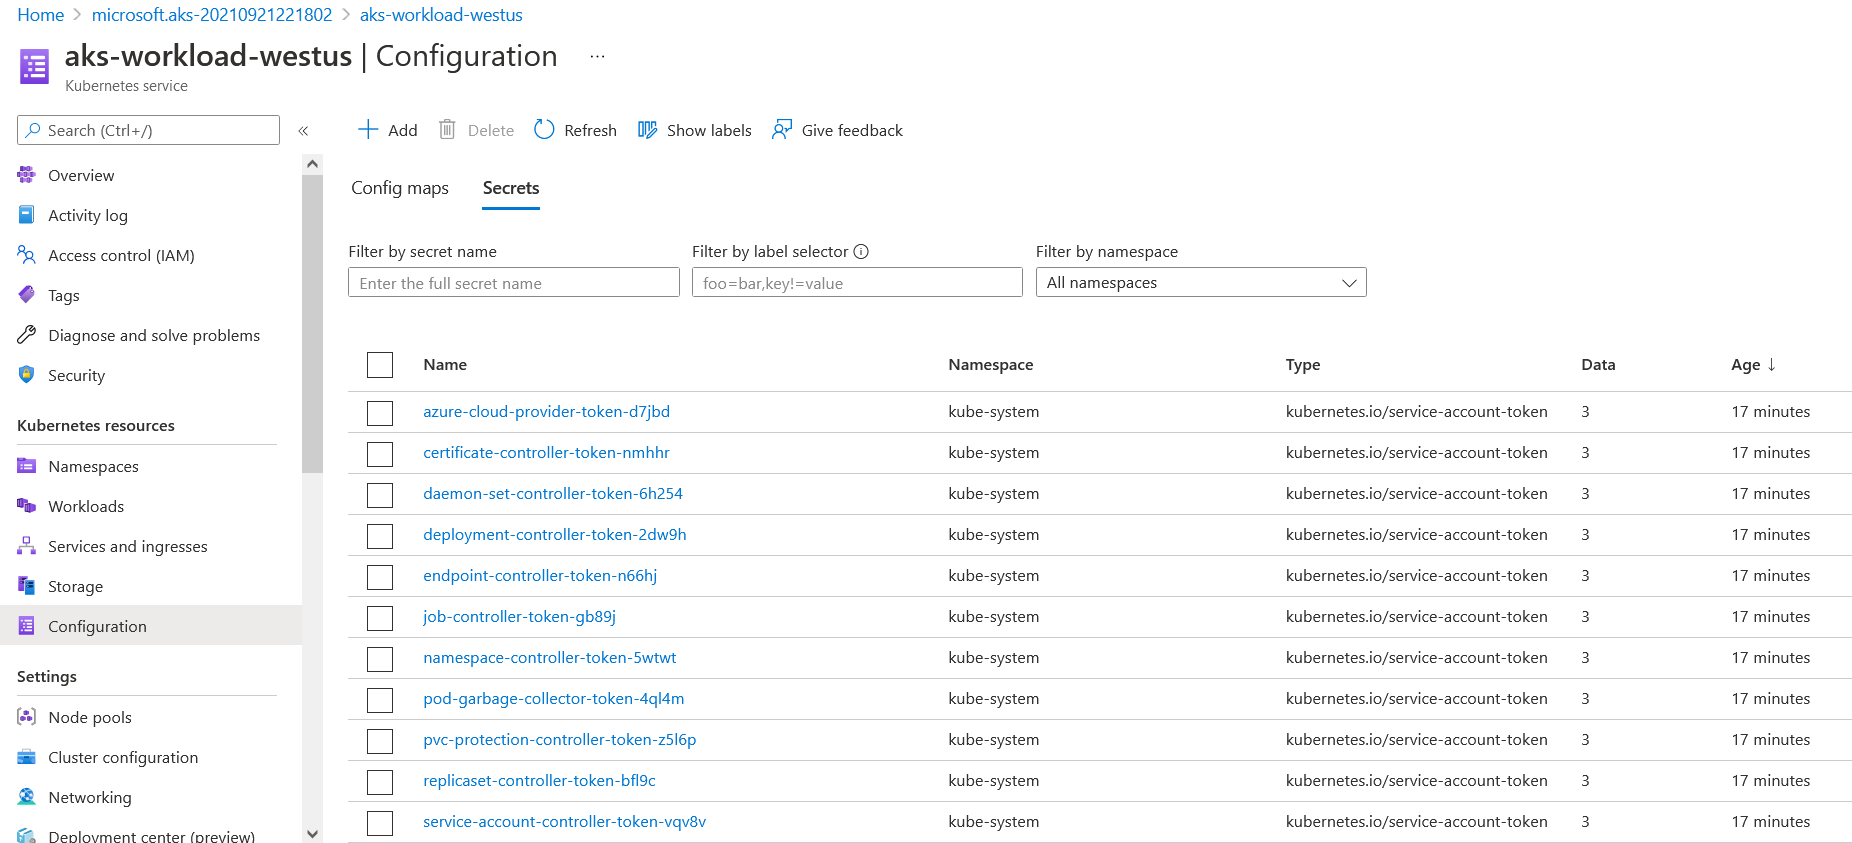The height and width of the screenshot is (843, 1852).
Task: Click the label selector info icon
Action: (861, 252)
